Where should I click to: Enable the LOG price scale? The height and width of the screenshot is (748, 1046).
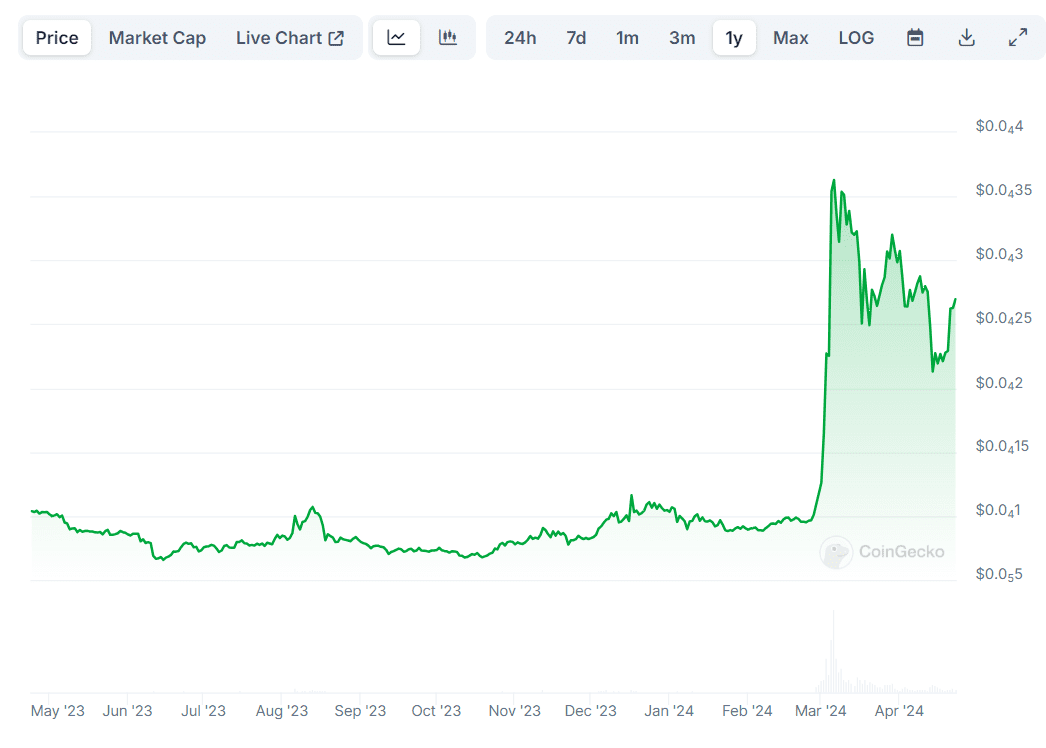[x=856, y=37]
